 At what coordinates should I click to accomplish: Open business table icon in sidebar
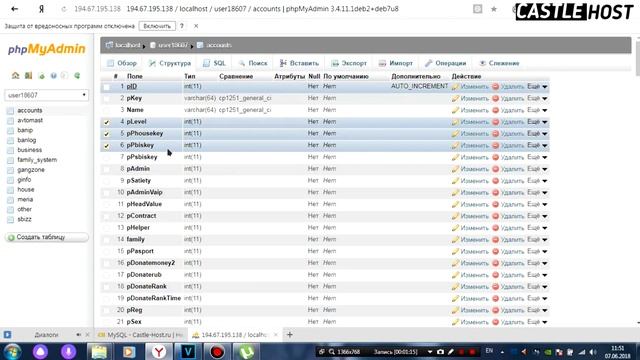point(11,150)
